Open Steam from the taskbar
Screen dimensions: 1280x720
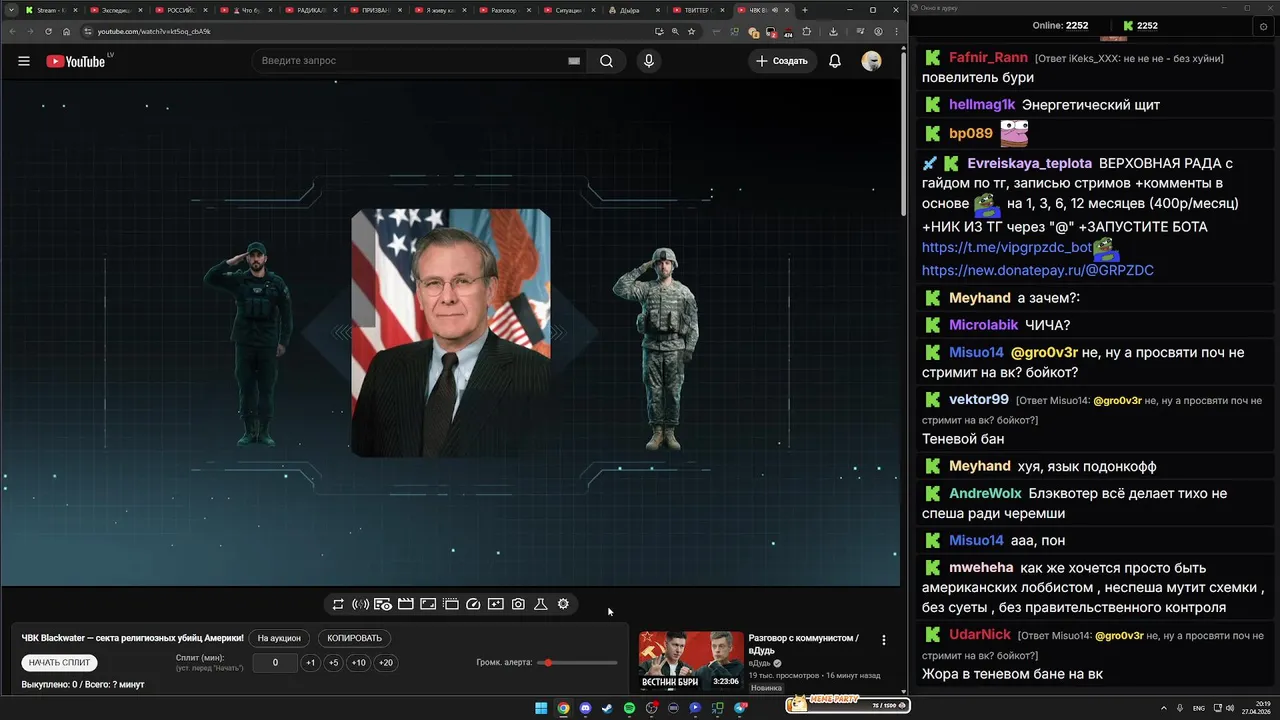(607, 708)
